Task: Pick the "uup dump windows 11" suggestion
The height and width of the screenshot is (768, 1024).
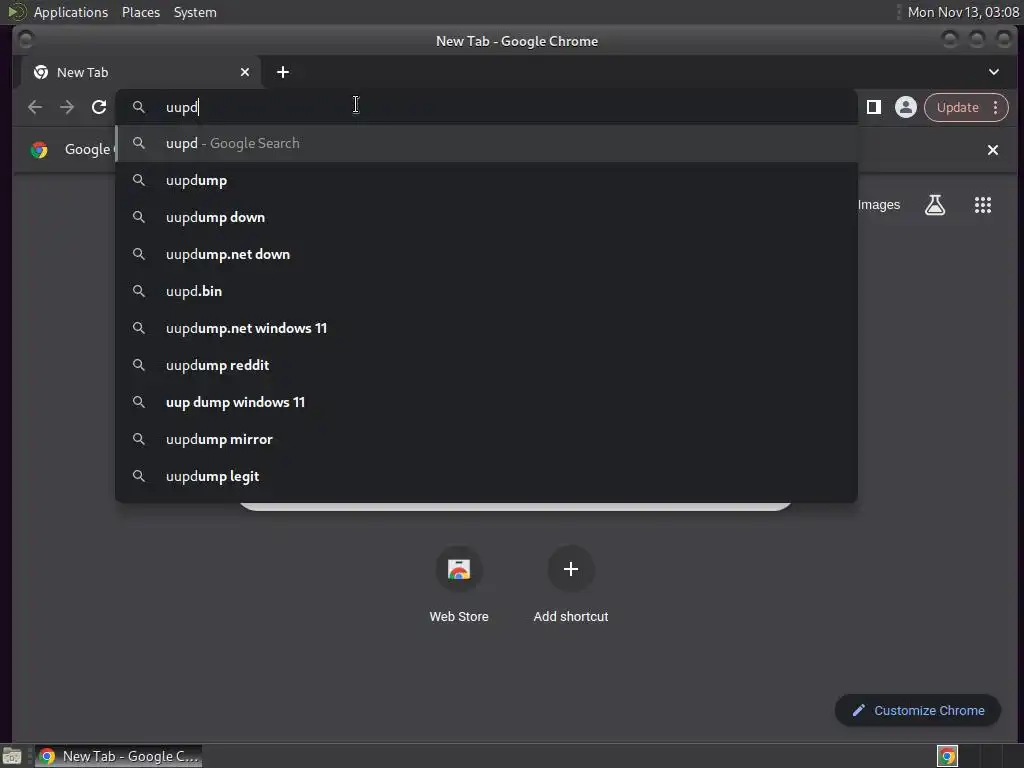Action: pos(487,402)
